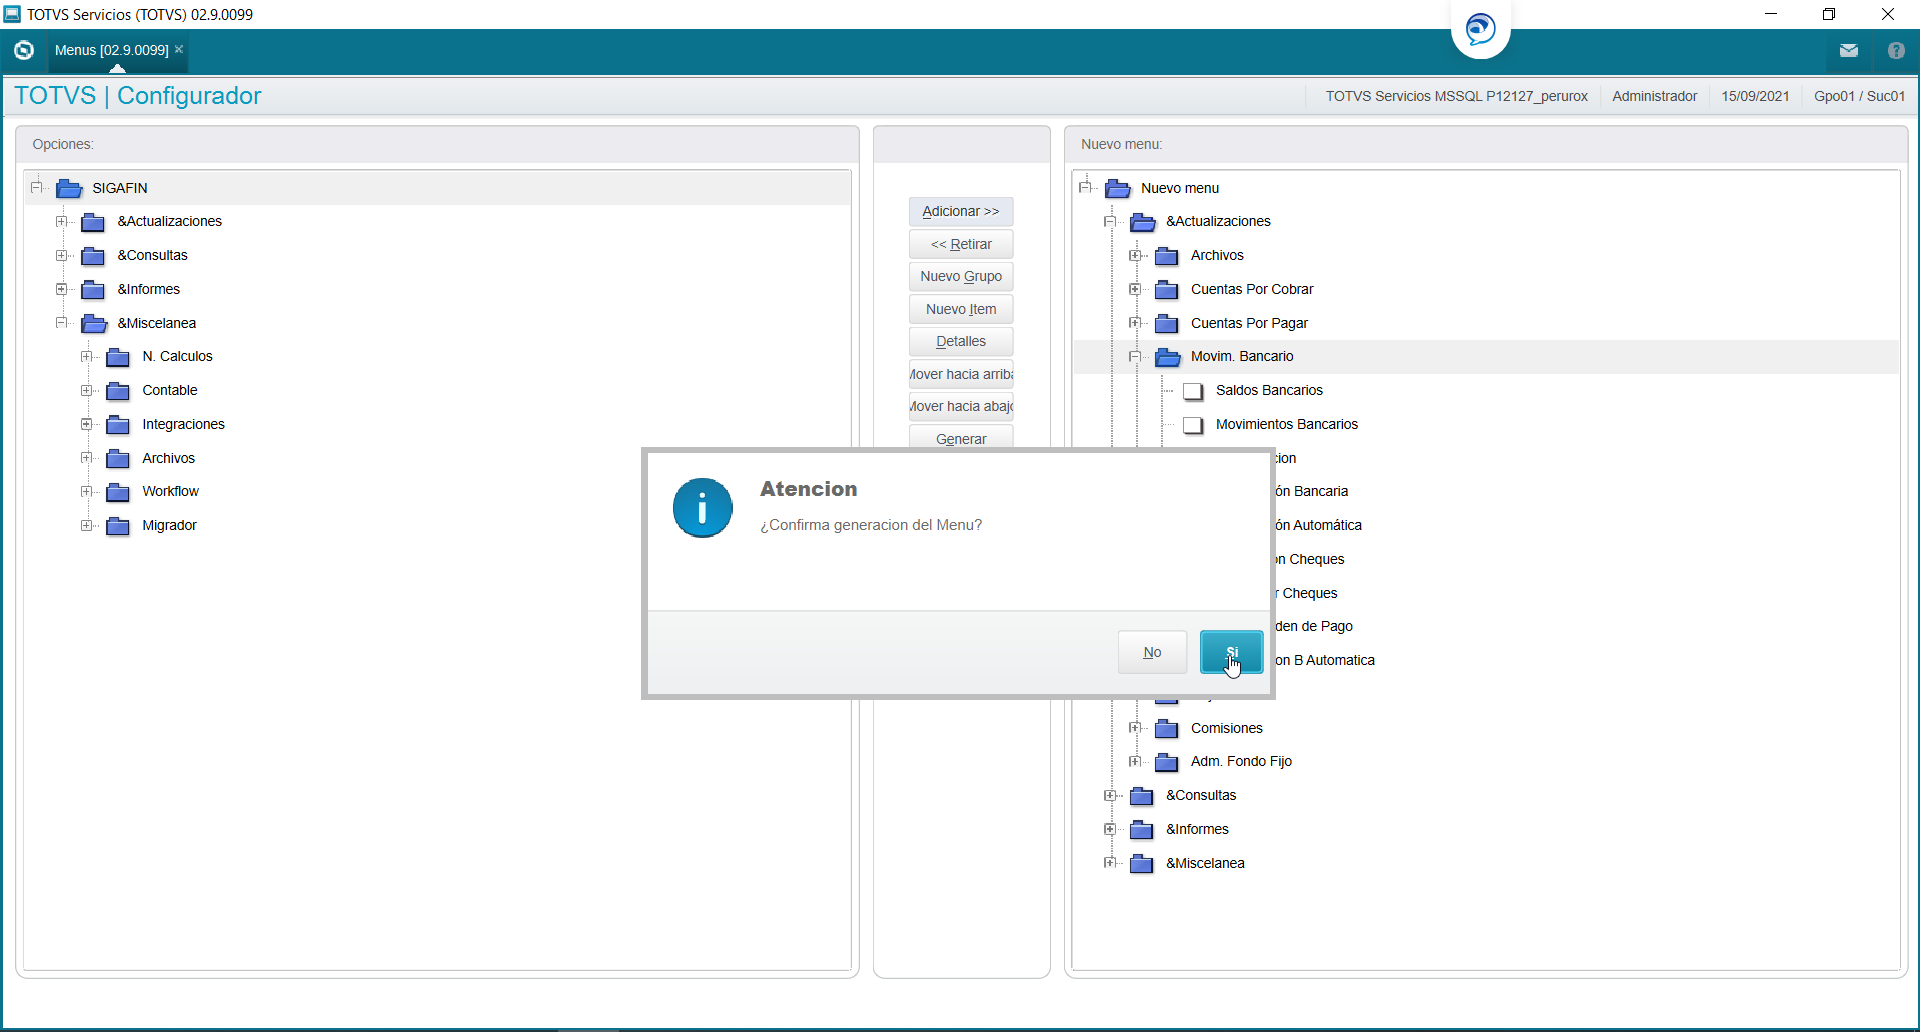Select &Consultas folder icon in Nuevo menu
The width and height of the screenshot is (1920, 1032).
click(1142, 796)
